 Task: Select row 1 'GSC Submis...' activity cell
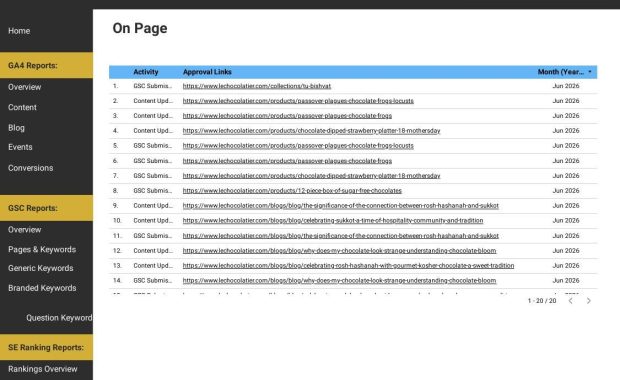153,86
